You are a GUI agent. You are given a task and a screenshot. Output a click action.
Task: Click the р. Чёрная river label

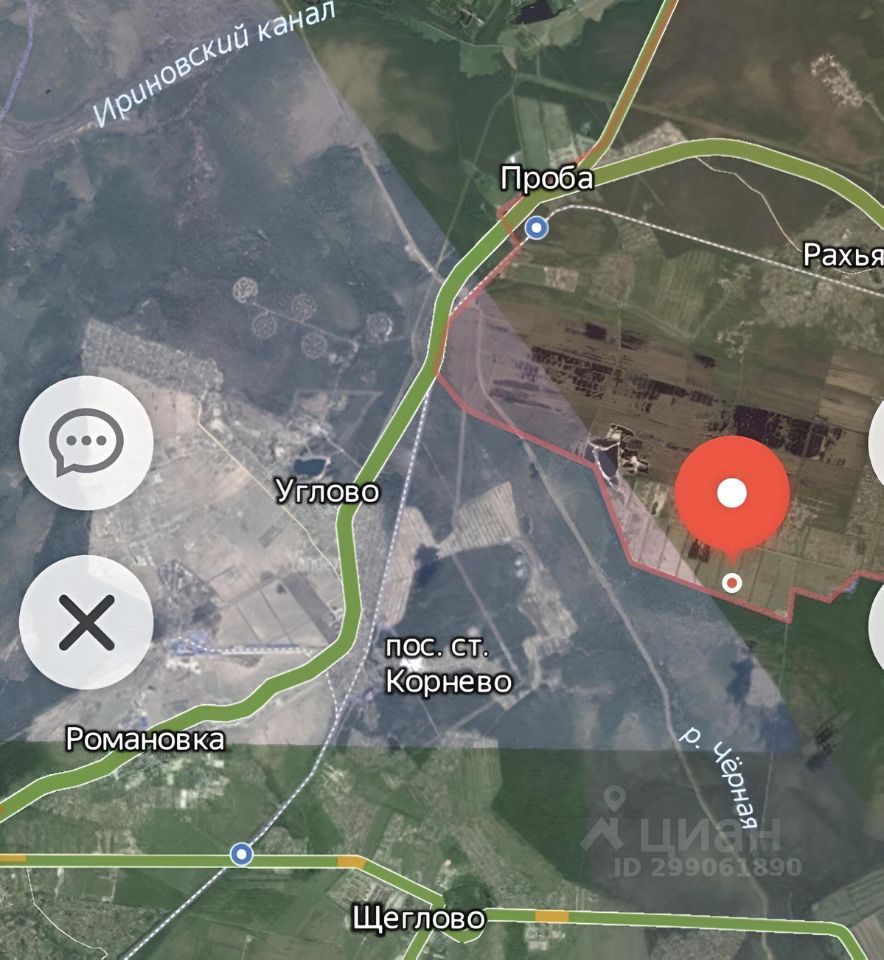coord(722,776)
